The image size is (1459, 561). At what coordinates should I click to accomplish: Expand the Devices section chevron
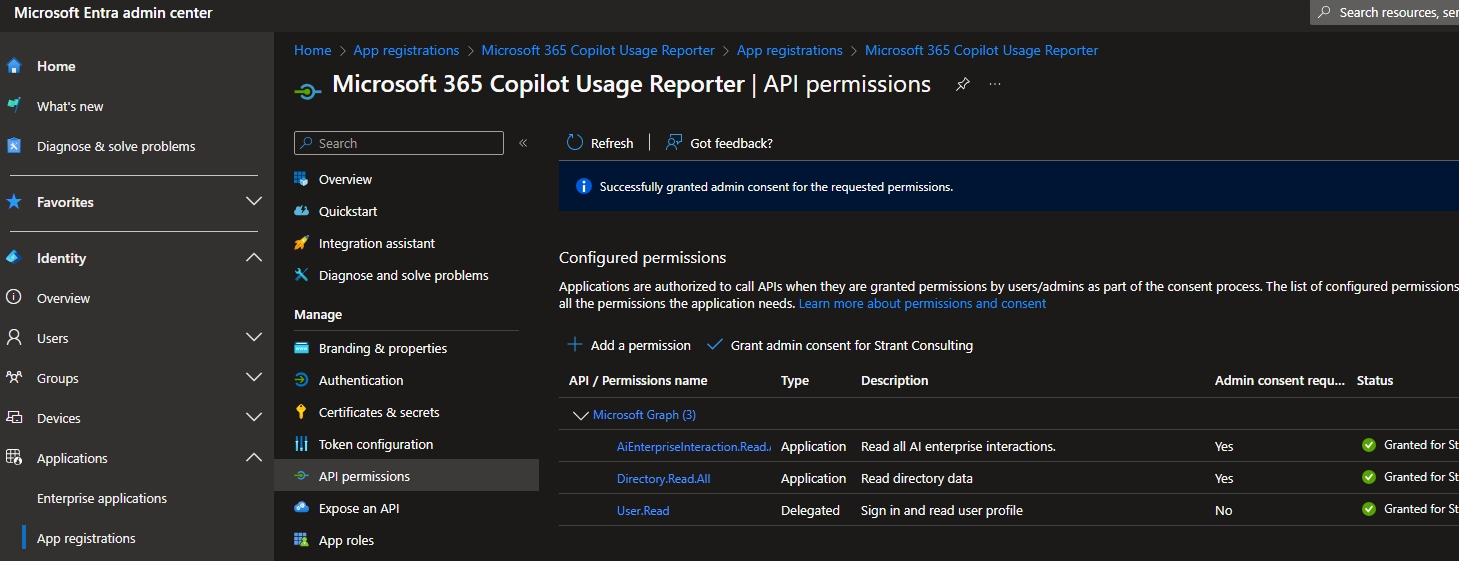(x=254, y=418)
